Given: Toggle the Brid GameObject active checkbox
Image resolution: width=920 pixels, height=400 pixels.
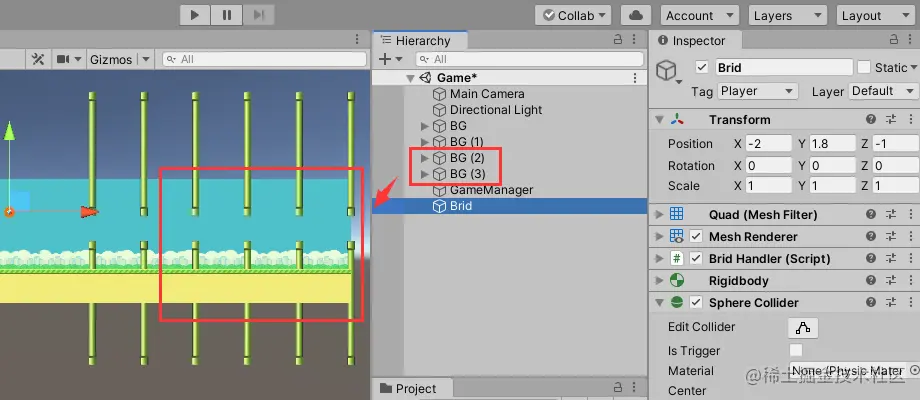Looking at the screenshot, I should pyautogui.click(x=702, y=67).
